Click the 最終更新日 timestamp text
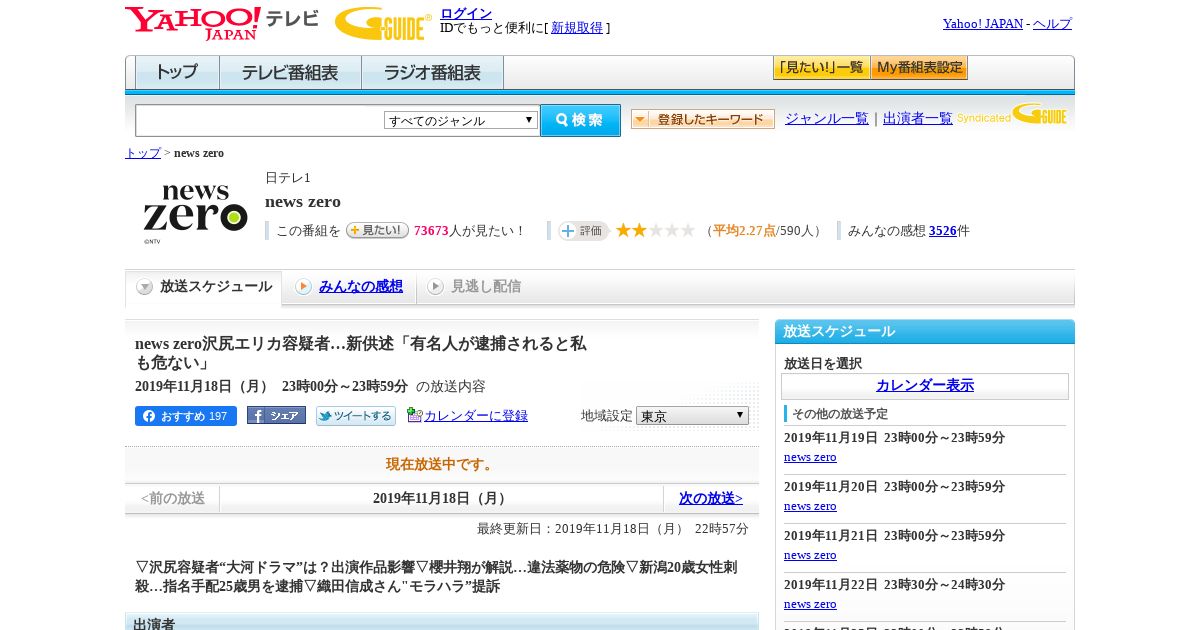This screenshot has height=630, width=1200. click(613, 529)
